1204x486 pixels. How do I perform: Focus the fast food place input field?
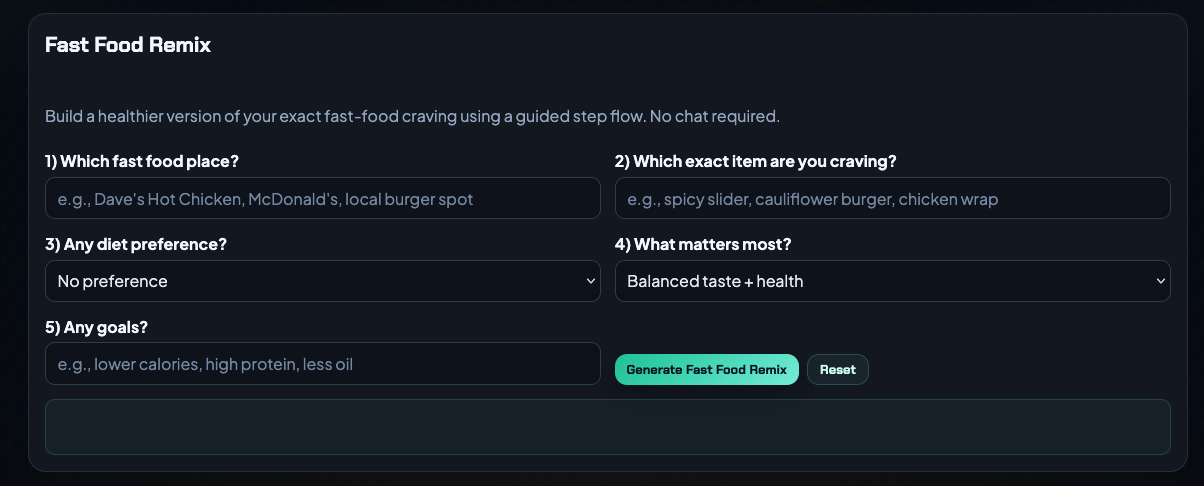(322, 199)
